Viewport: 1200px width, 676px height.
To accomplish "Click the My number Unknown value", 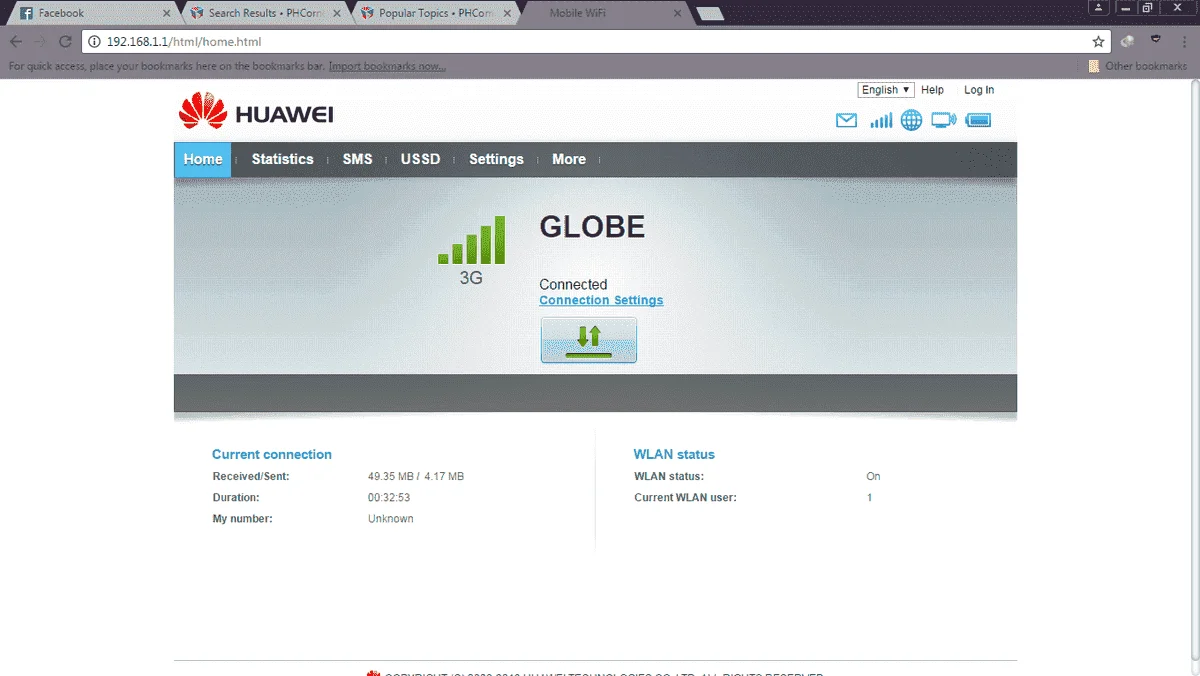I will [390, 519].
